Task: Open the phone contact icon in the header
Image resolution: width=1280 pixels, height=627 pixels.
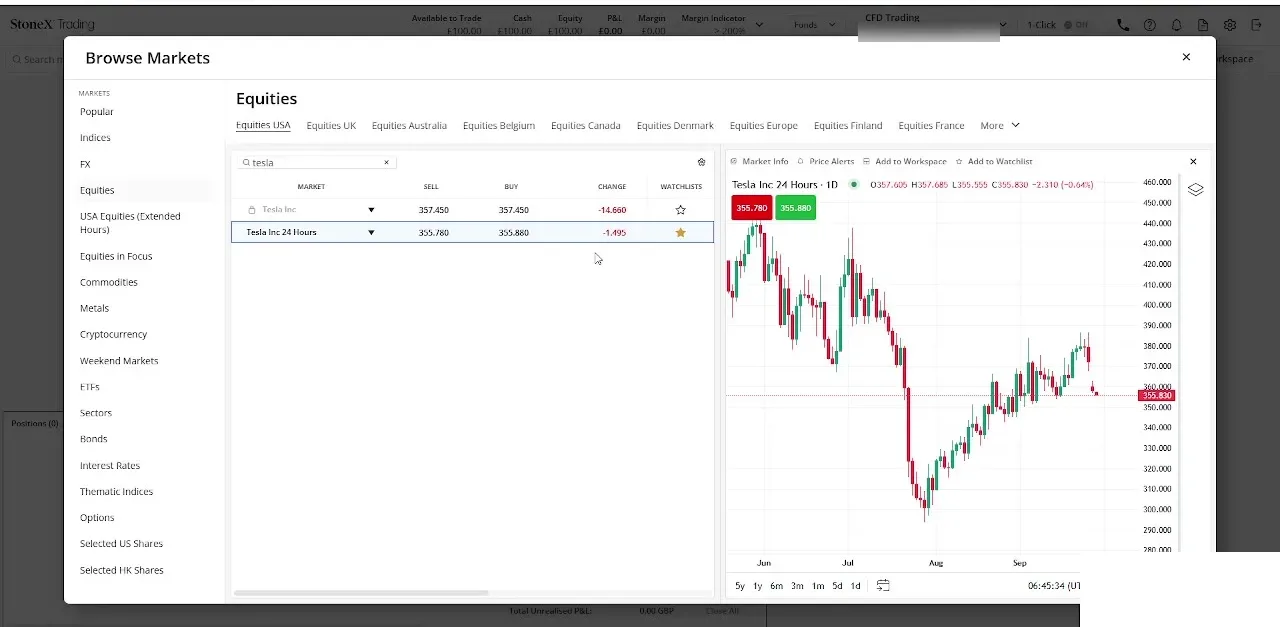Action: pyautogui.click(x=1123, y=25)
